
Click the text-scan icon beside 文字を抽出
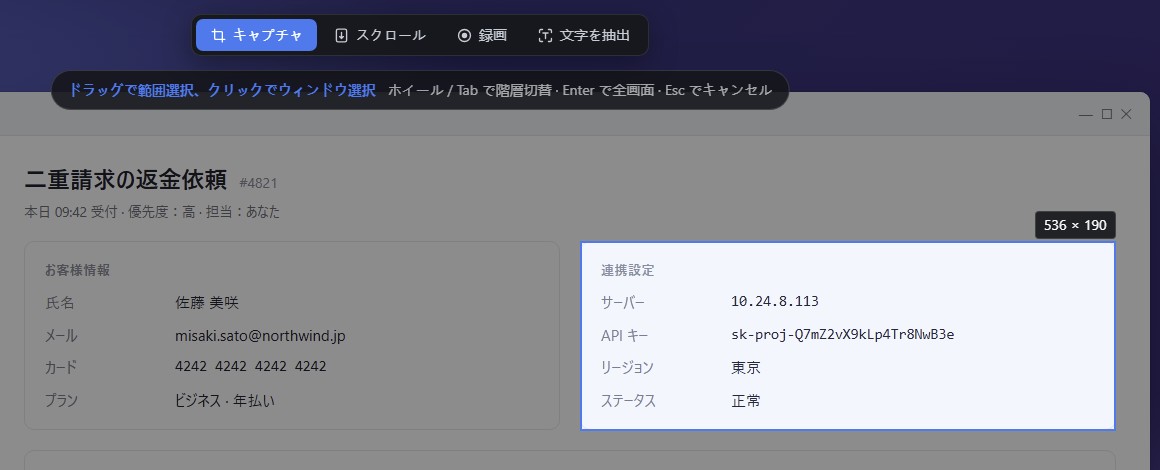[545, 36]
